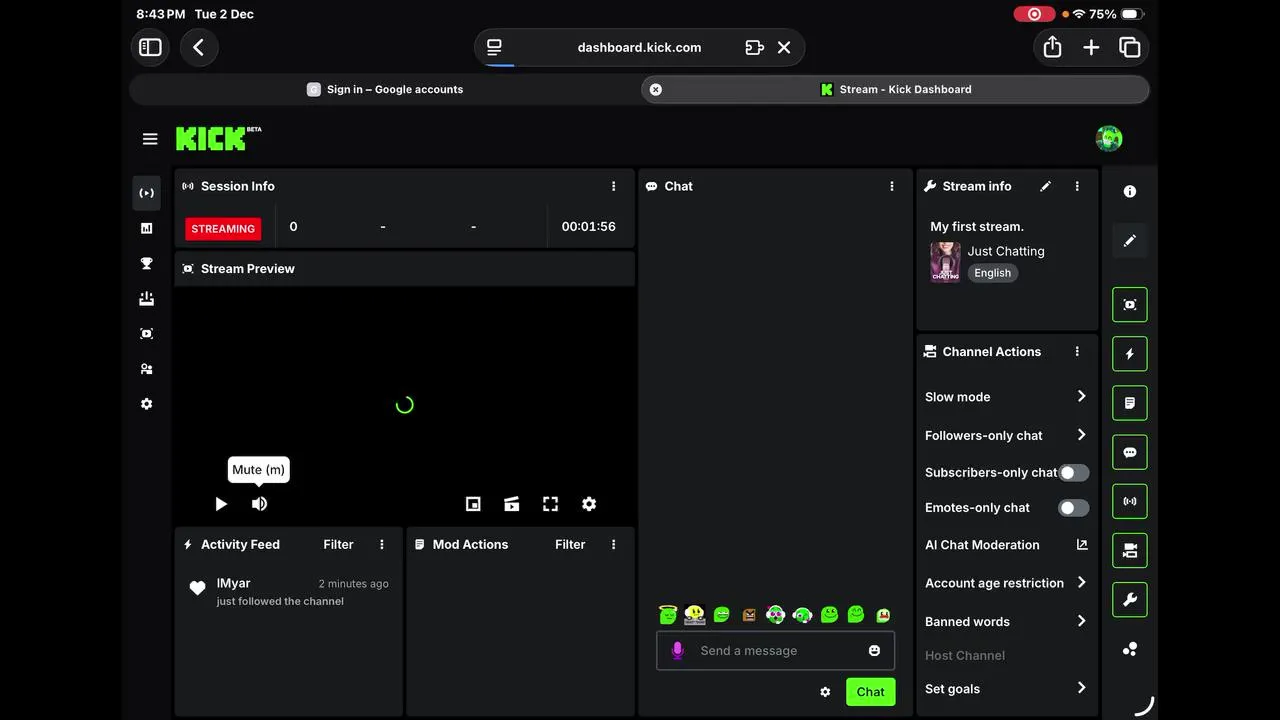This screenshot has height=720, width=1280.
Task: Edit Stream info with pencil icon
Action: coord(1045,186)
